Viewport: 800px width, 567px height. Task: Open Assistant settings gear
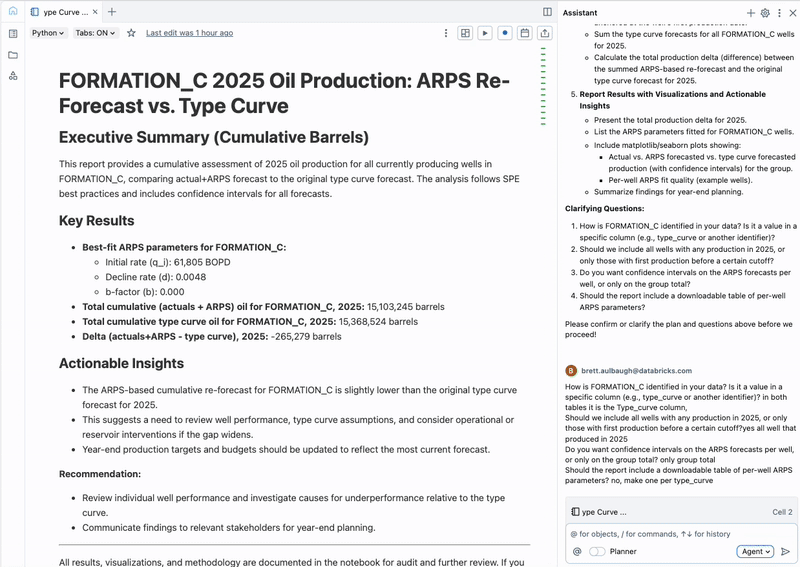tap(765, 13)
